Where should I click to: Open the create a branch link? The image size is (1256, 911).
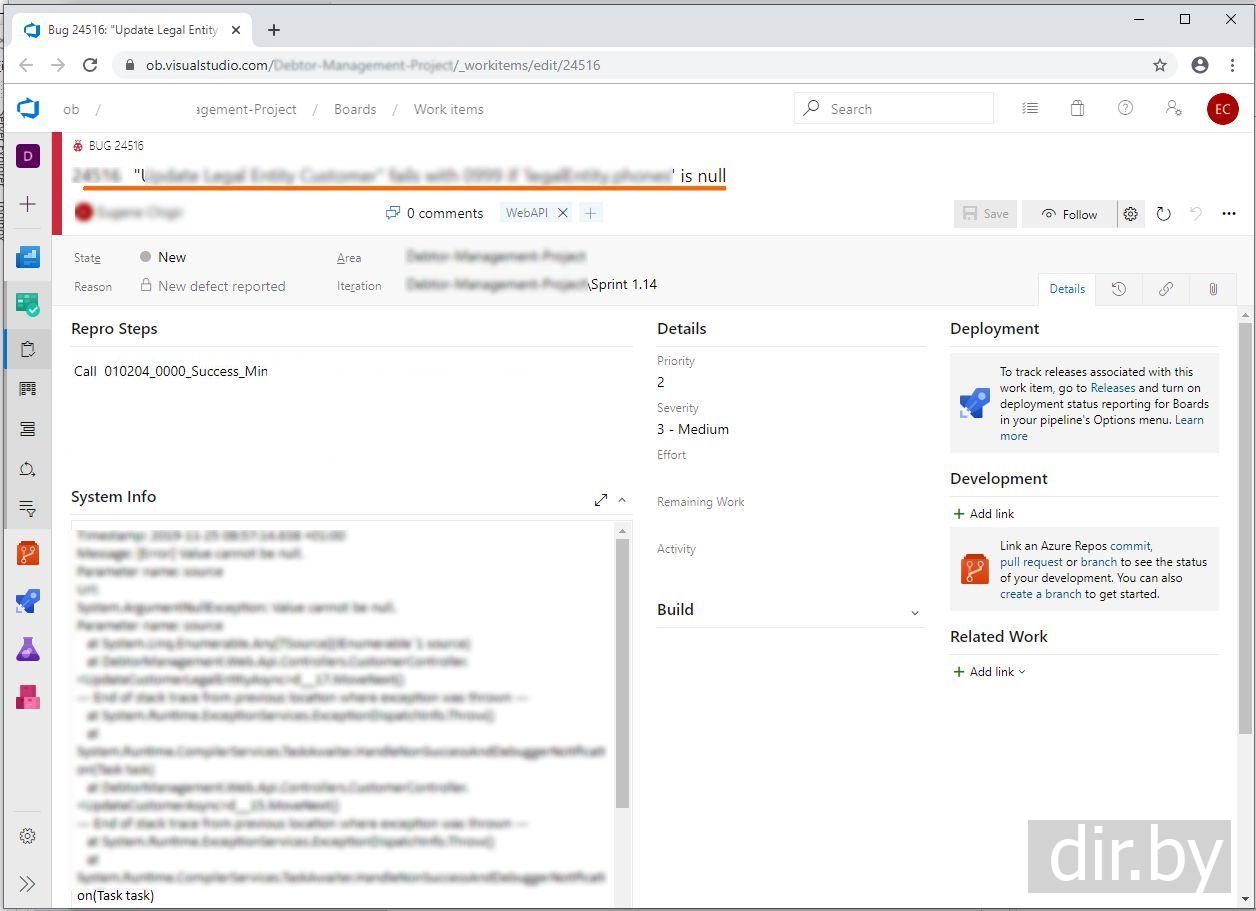coord(1041,594)
